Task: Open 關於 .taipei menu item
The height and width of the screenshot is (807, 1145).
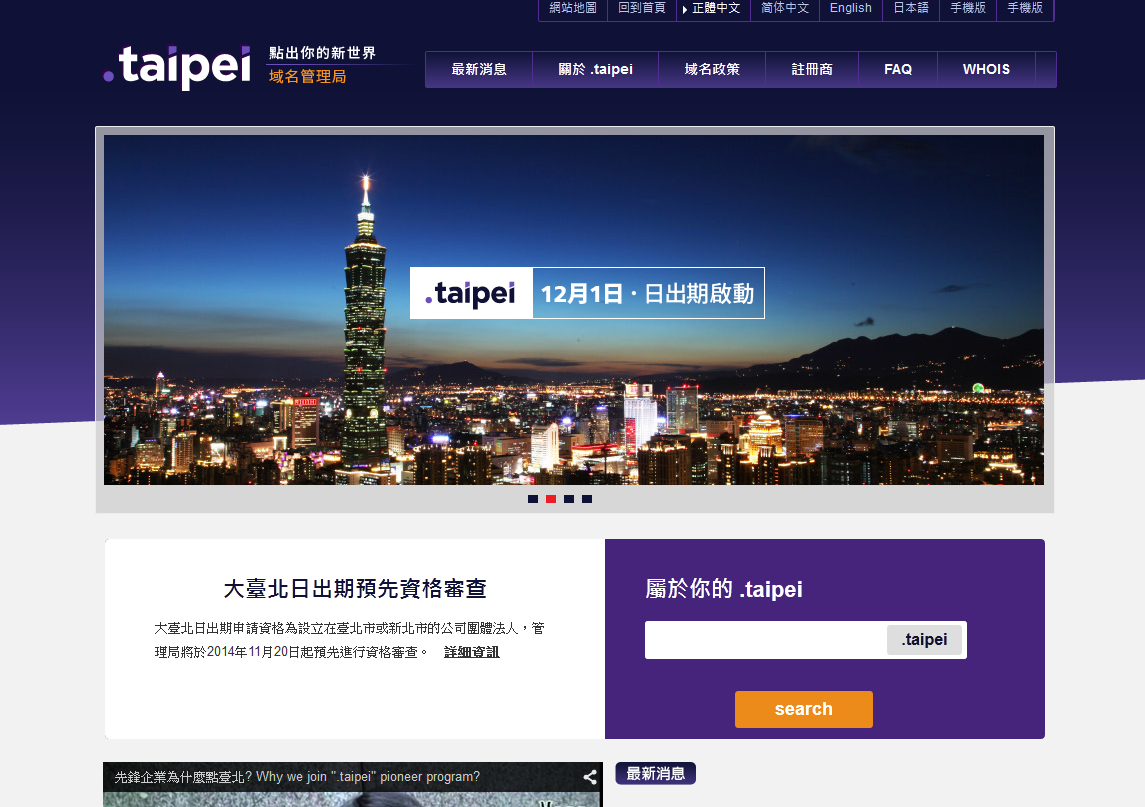Action: tap(595, 69)
